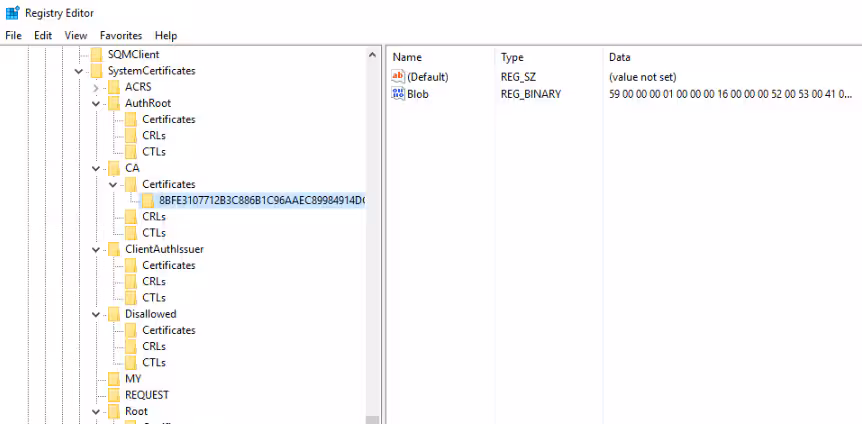Open the Favorites menu
Image resolution: width=862 pixels, height=424 pixels.
click(x=121, y=35)
